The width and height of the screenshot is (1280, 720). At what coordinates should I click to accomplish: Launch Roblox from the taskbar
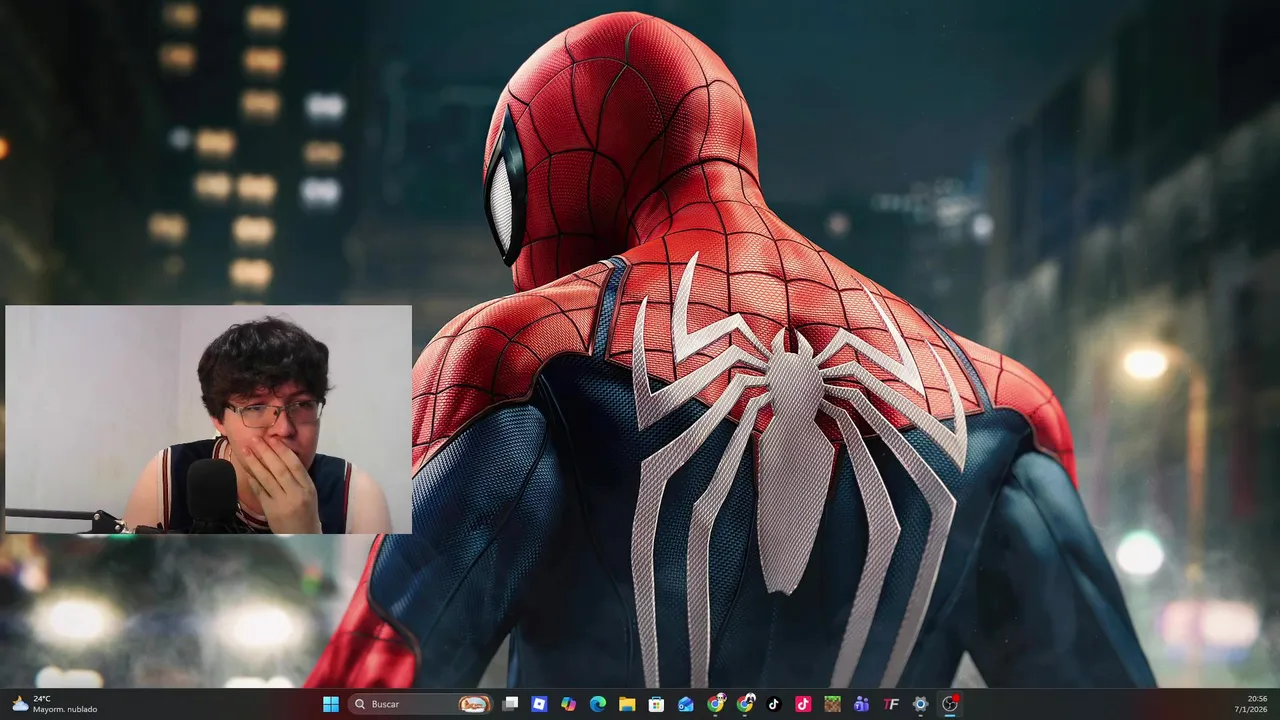539,704
